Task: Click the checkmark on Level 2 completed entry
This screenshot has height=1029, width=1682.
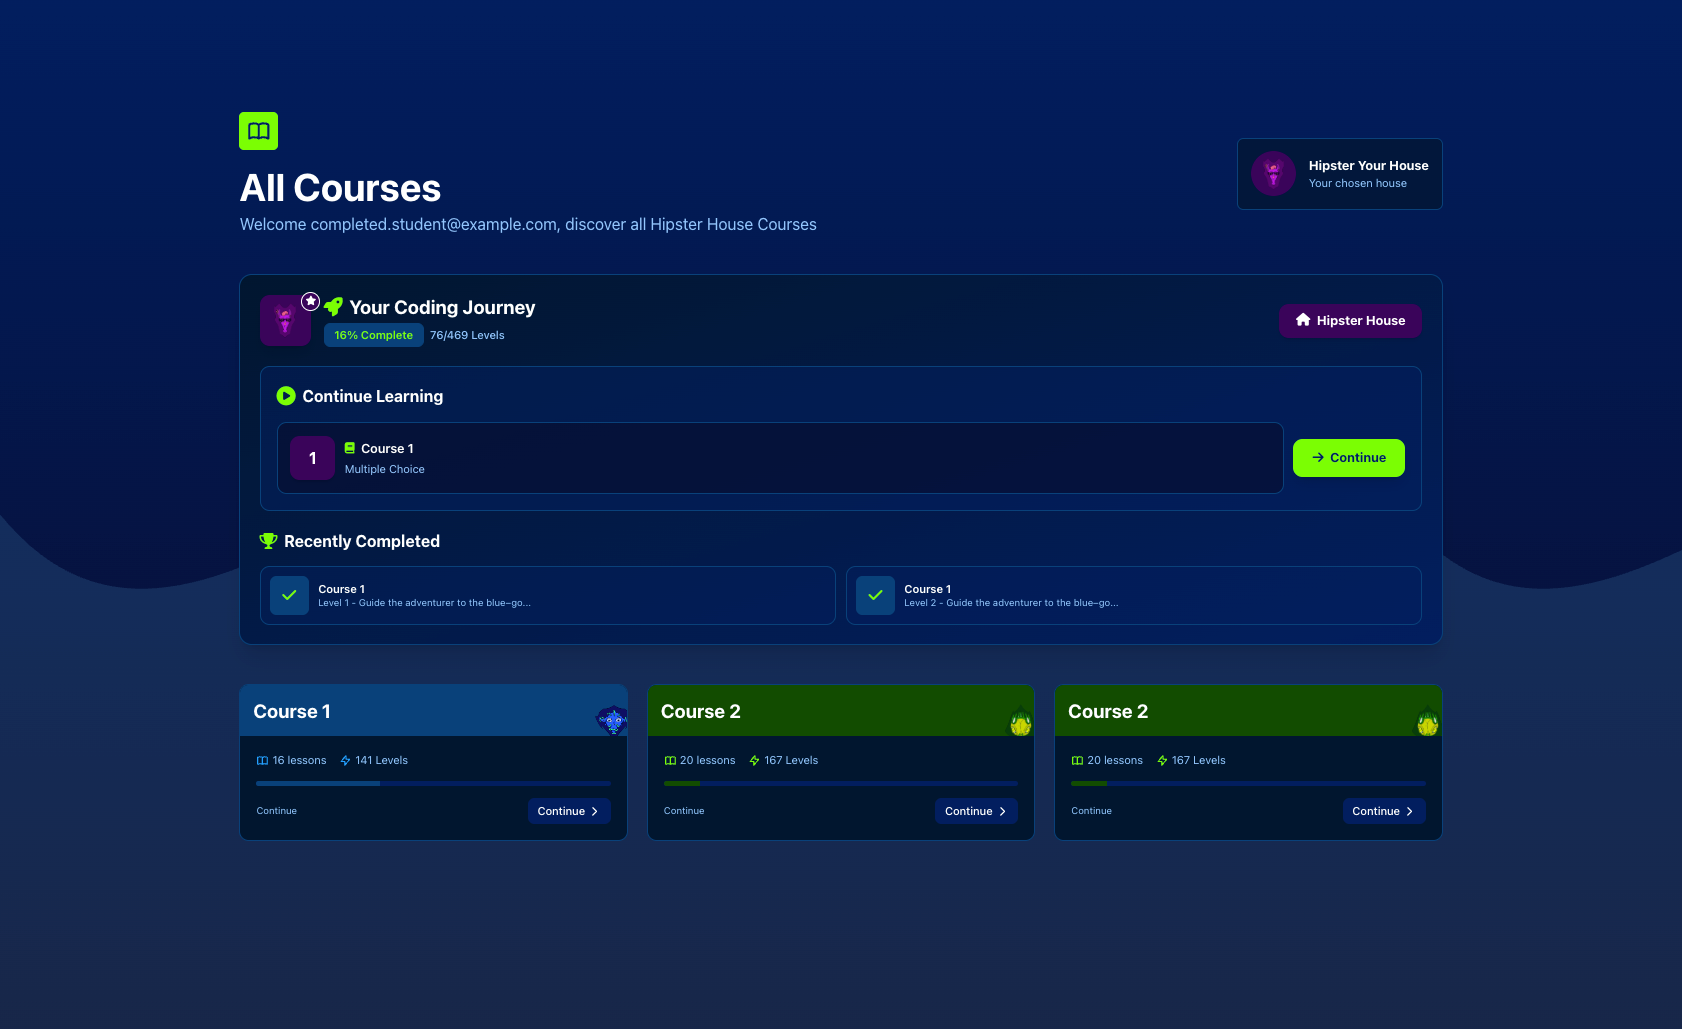Action: pos(876,595)
